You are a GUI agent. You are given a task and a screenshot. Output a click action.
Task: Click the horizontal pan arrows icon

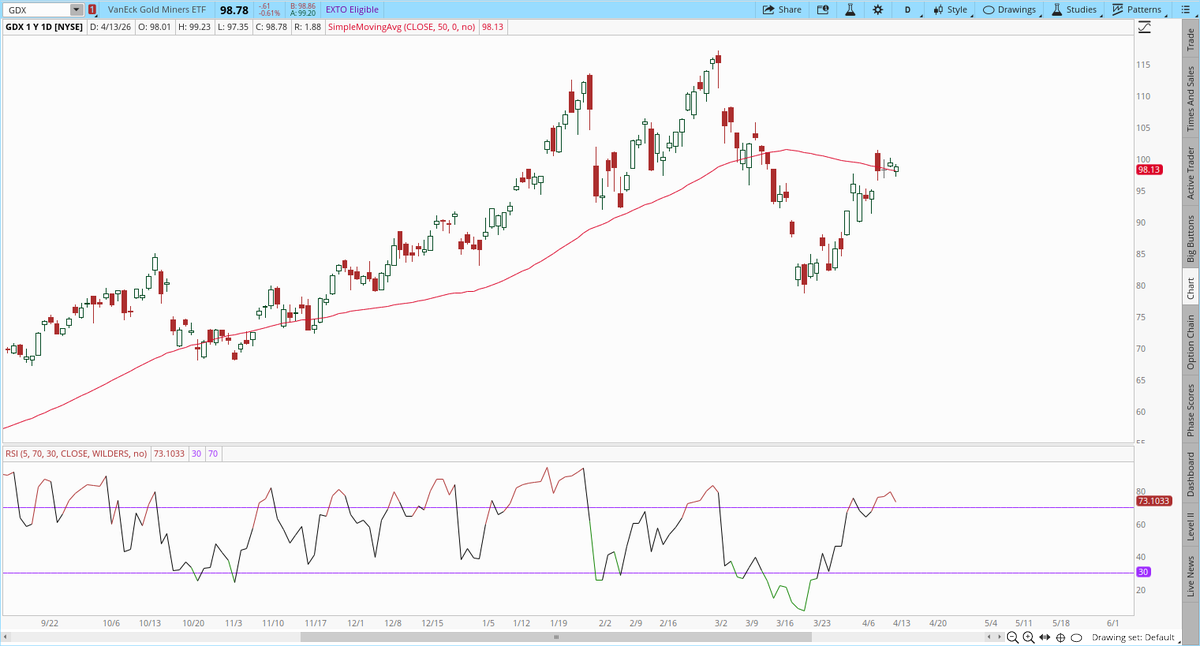pyautogui.click(x=1044, y=637)
